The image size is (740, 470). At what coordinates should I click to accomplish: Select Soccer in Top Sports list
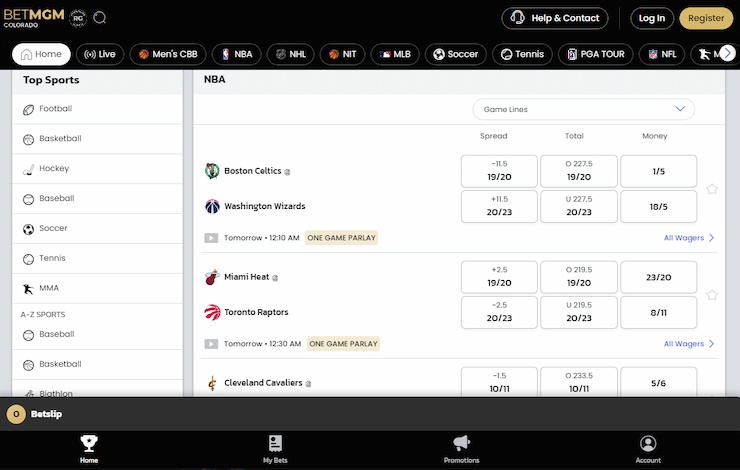pyautogui.click(x=97, y=228)
